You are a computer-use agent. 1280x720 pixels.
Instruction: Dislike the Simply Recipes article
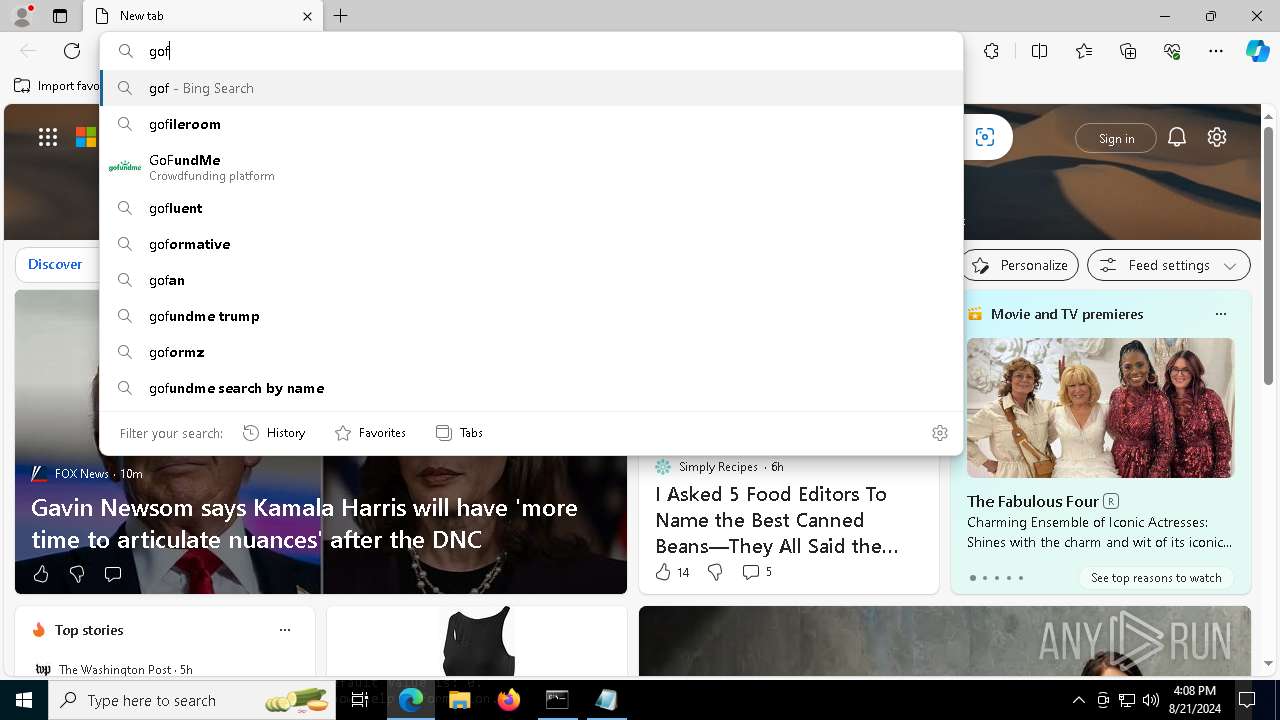point(715,572)
